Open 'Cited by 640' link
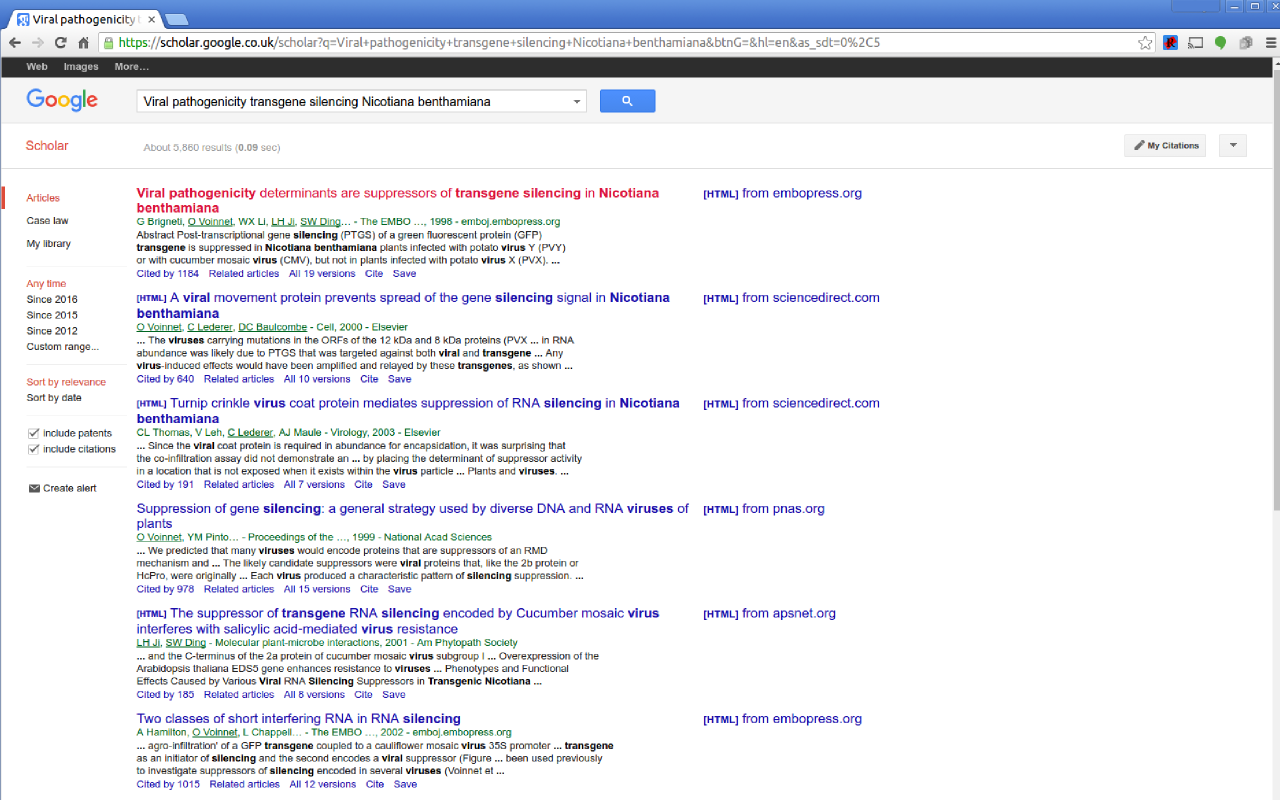The image size is (1280, 800). click(x=165, y=379)
